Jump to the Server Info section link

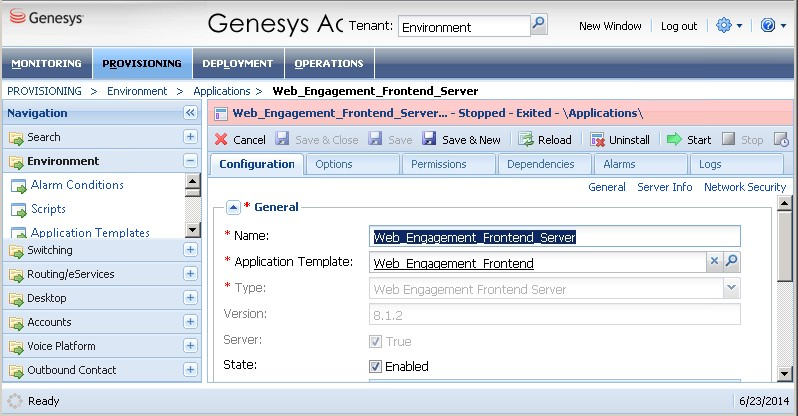coord(665,187)
